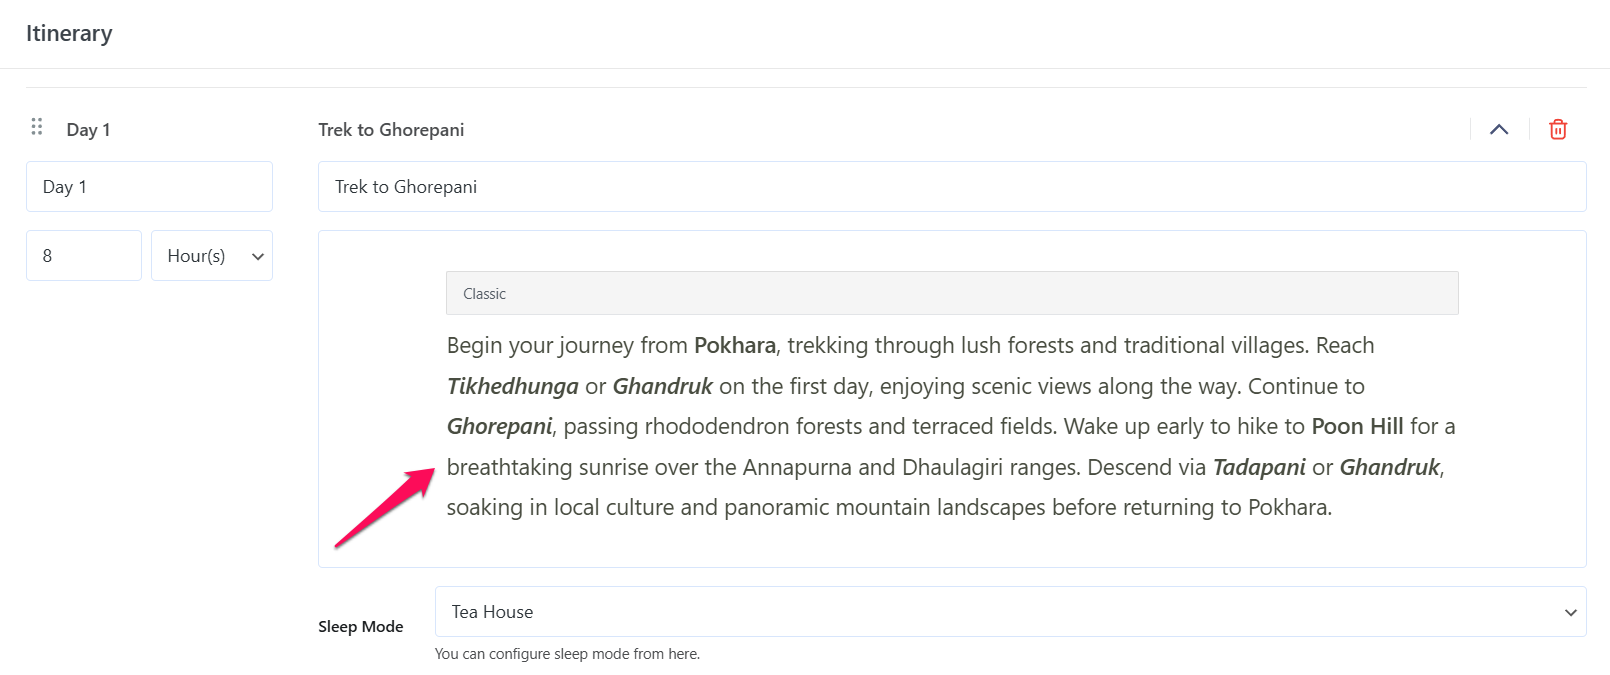Open the Sleep Mode Tea House dropdown

click(x=1010, y=612)
